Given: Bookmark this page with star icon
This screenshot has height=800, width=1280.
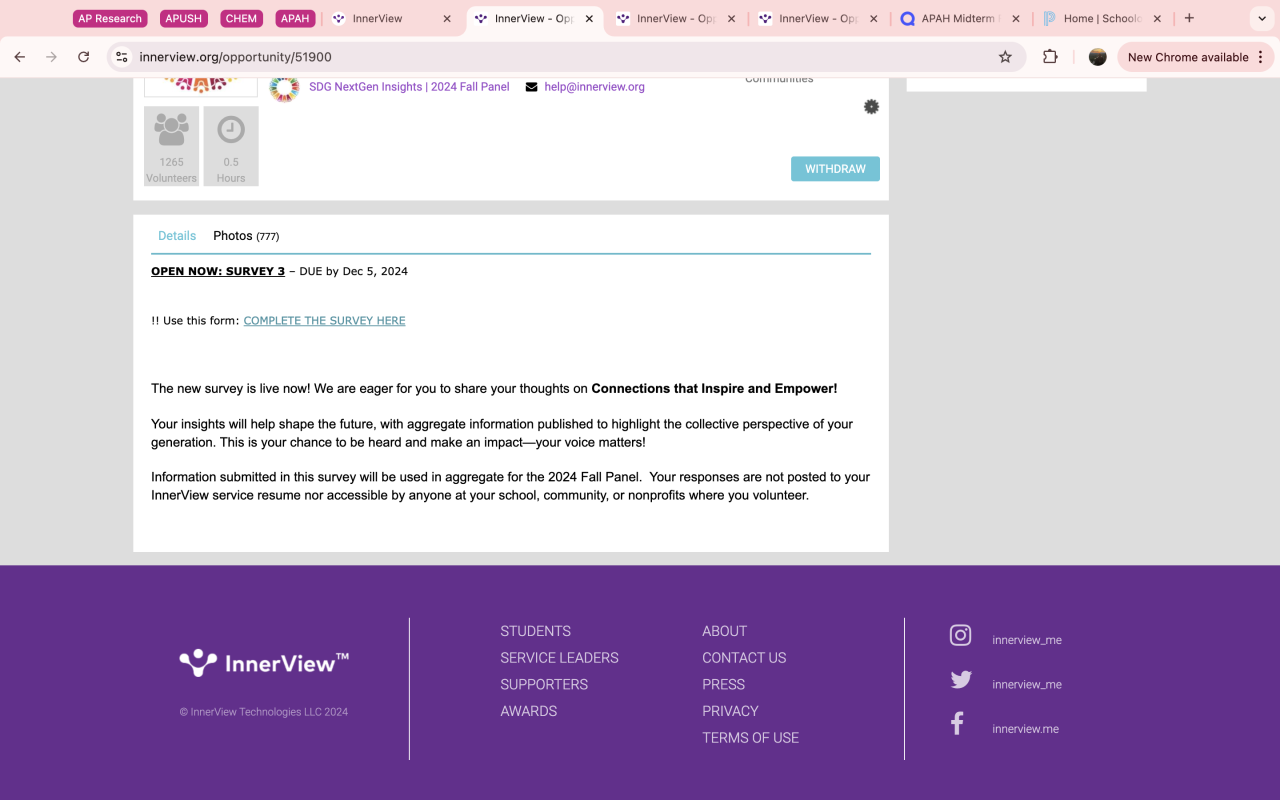Looking at the screenshot, I should [1005, 57].
